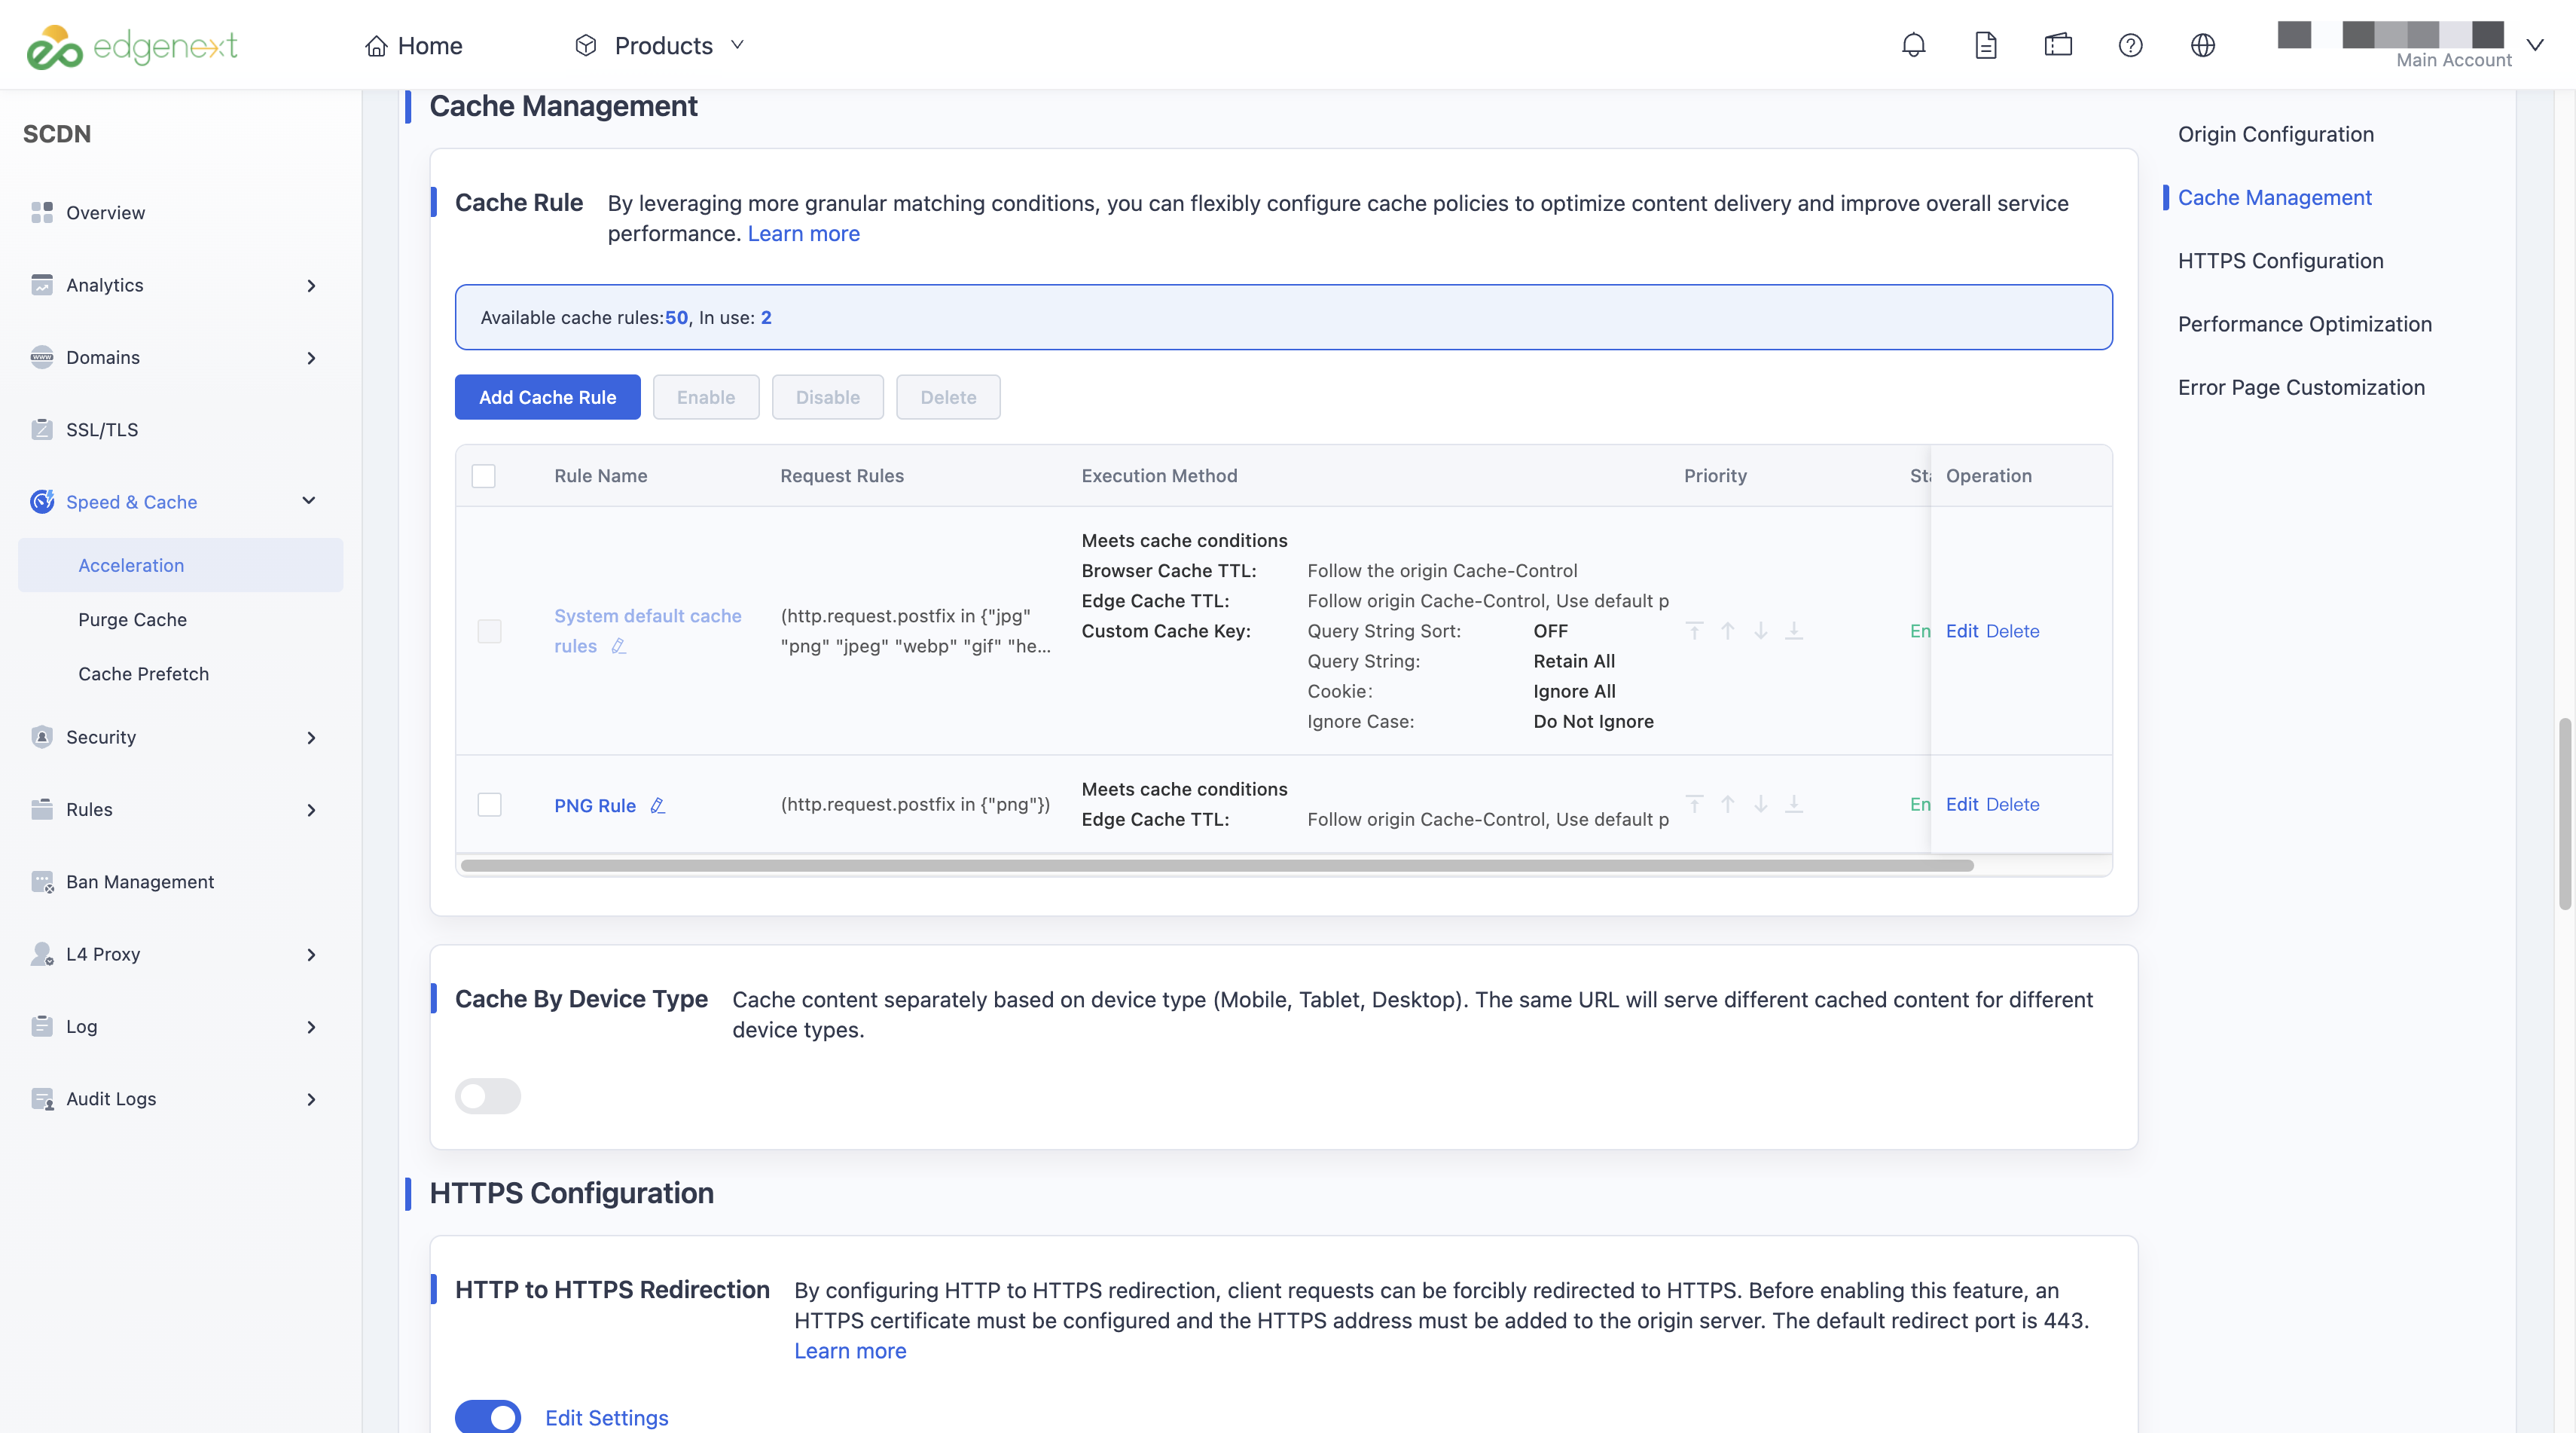Click the help question mark icon
The height and width of the screenshot is (1433, 2576).
(x=2130, y=45)
